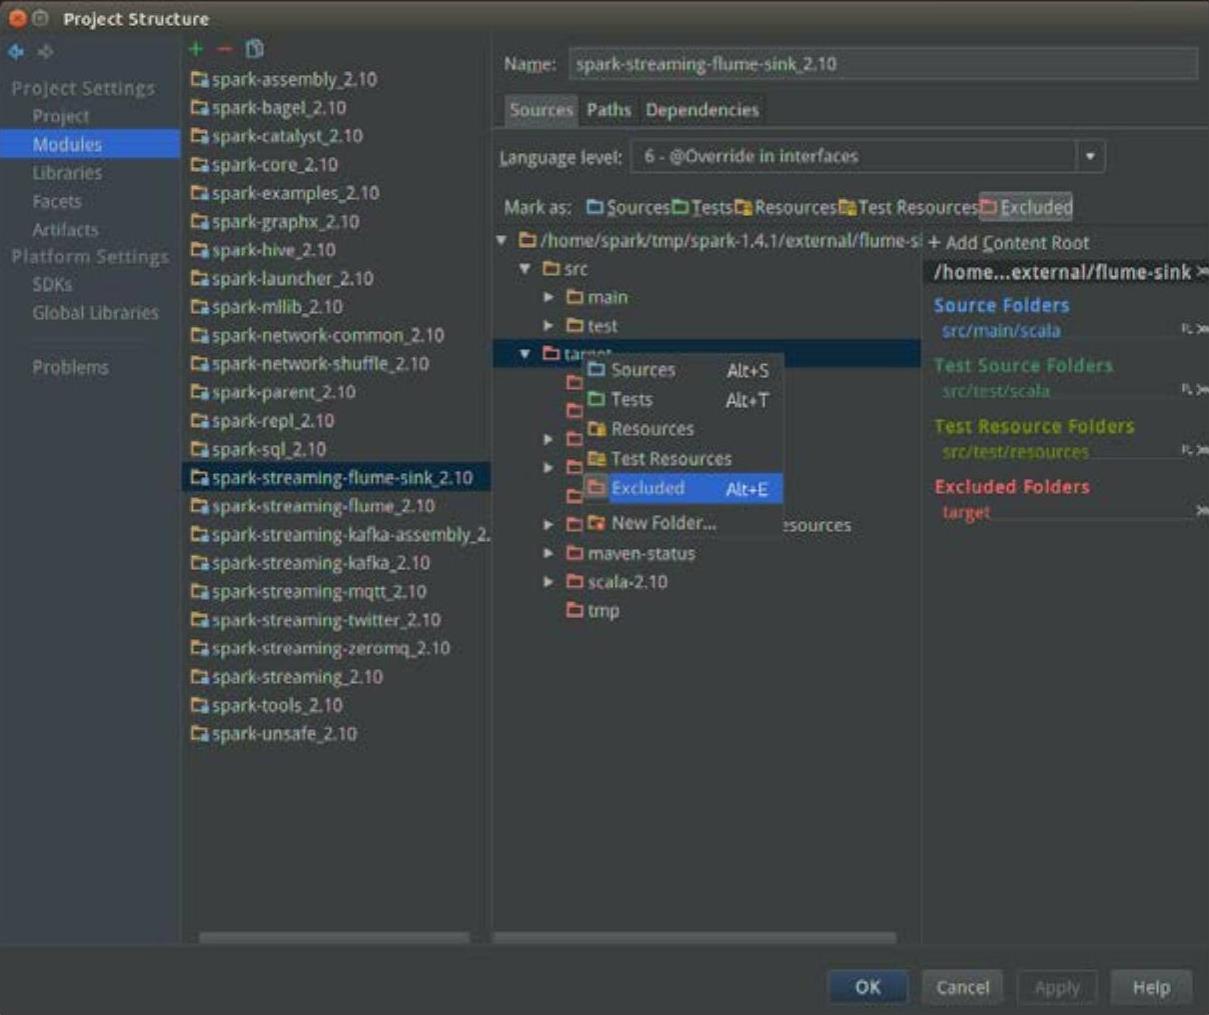Mark as Resources in toolbar

pos(786,207)
